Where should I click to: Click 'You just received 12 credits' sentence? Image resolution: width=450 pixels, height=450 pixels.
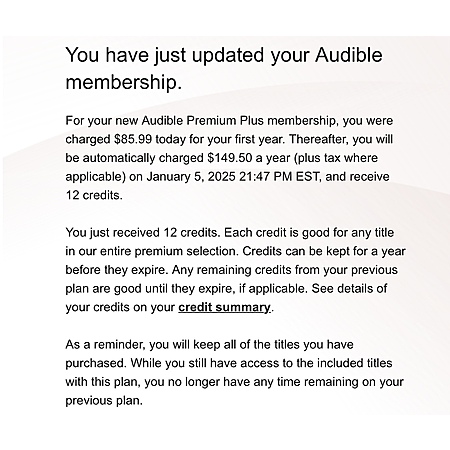click(143, 232)
